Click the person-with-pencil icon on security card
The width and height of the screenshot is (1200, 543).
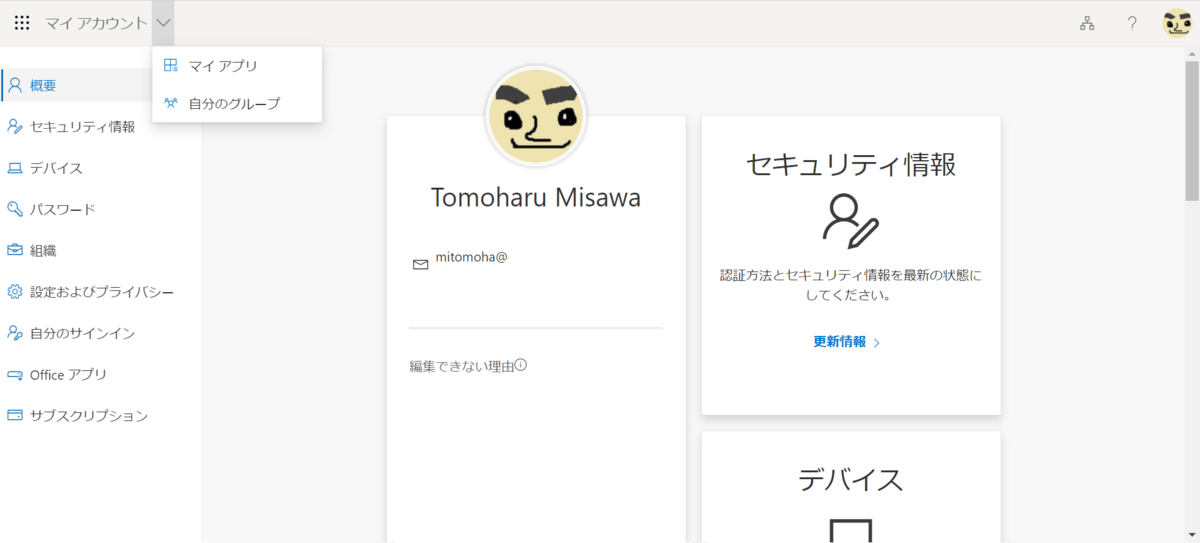(850, 220)
